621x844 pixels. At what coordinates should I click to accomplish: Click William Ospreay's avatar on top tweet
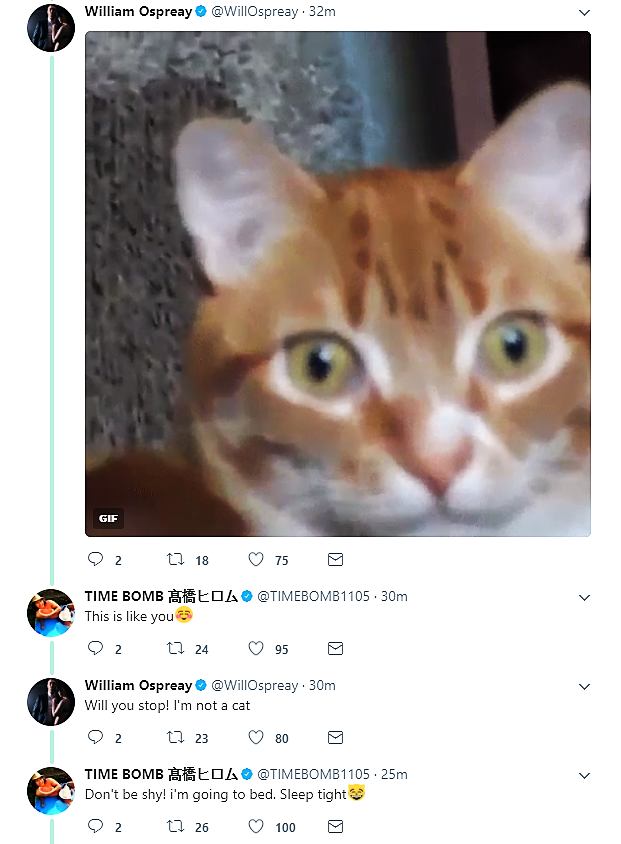(51, 27)
